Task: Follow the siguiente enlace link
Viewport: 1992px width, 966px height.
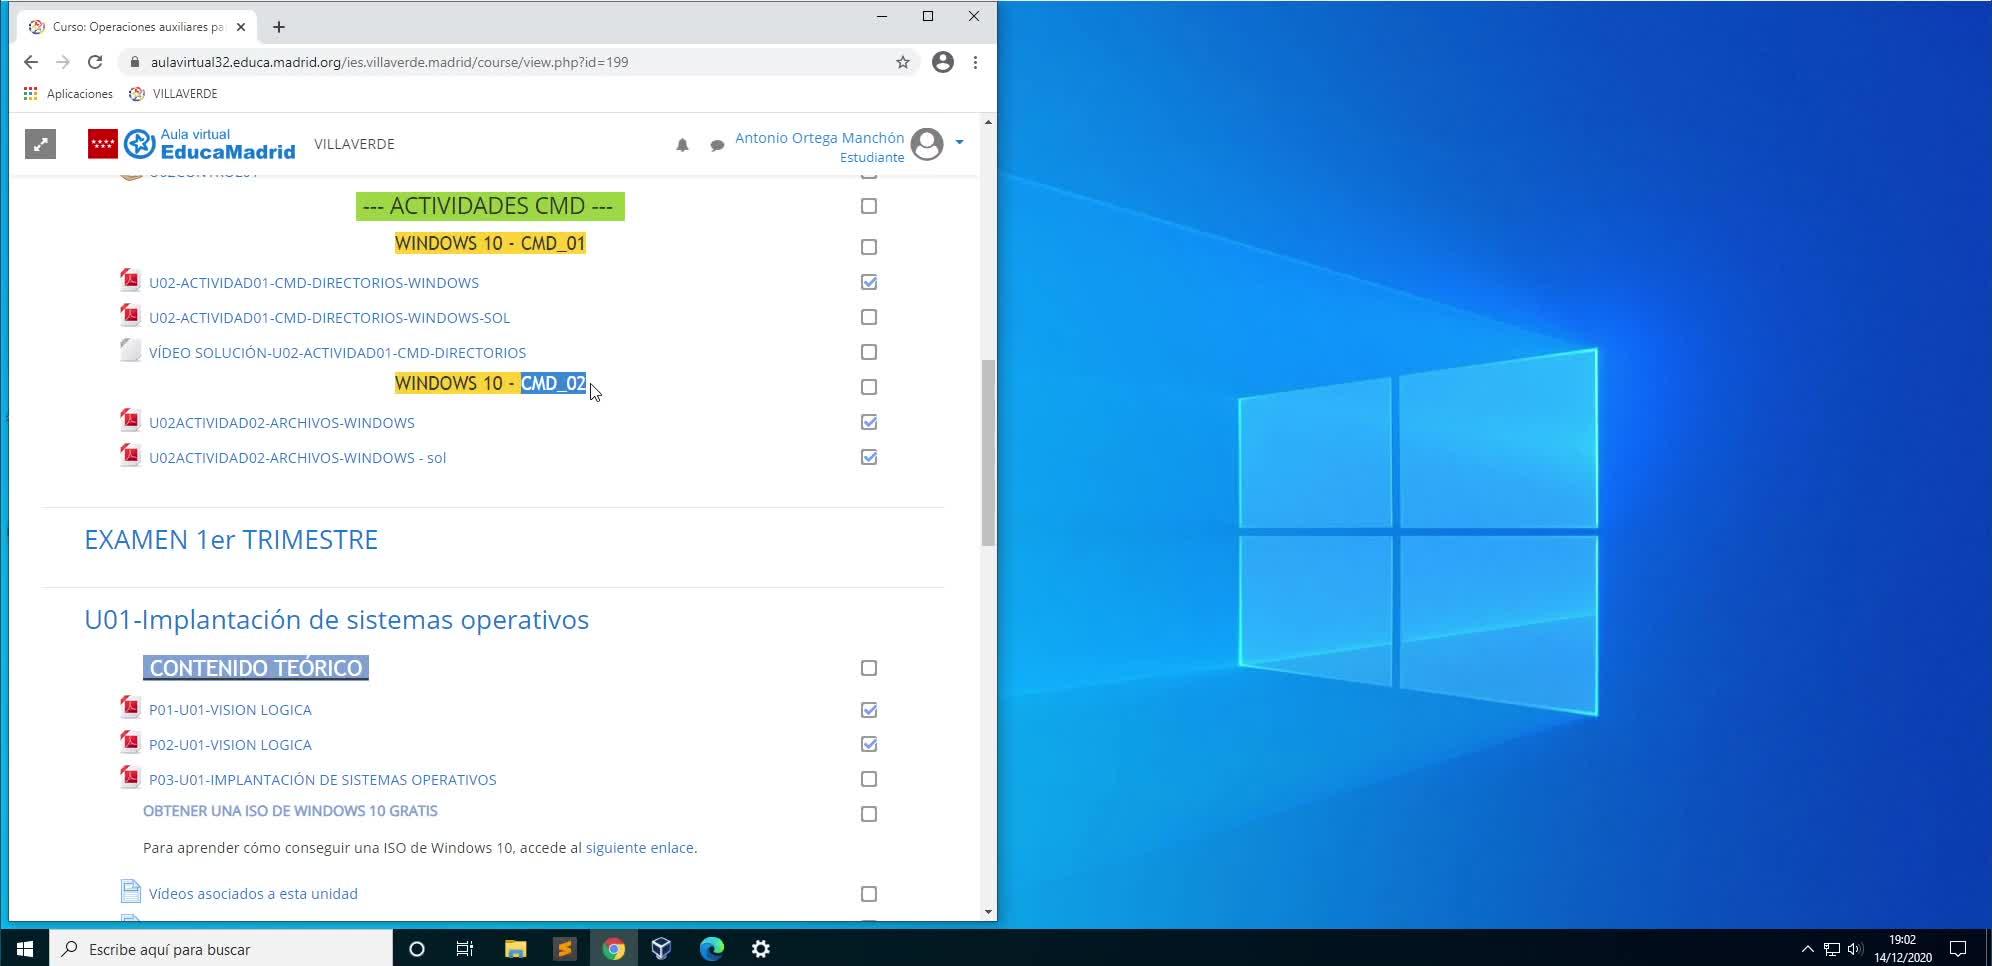Action: pyautogui.click(x=639, y=848)
